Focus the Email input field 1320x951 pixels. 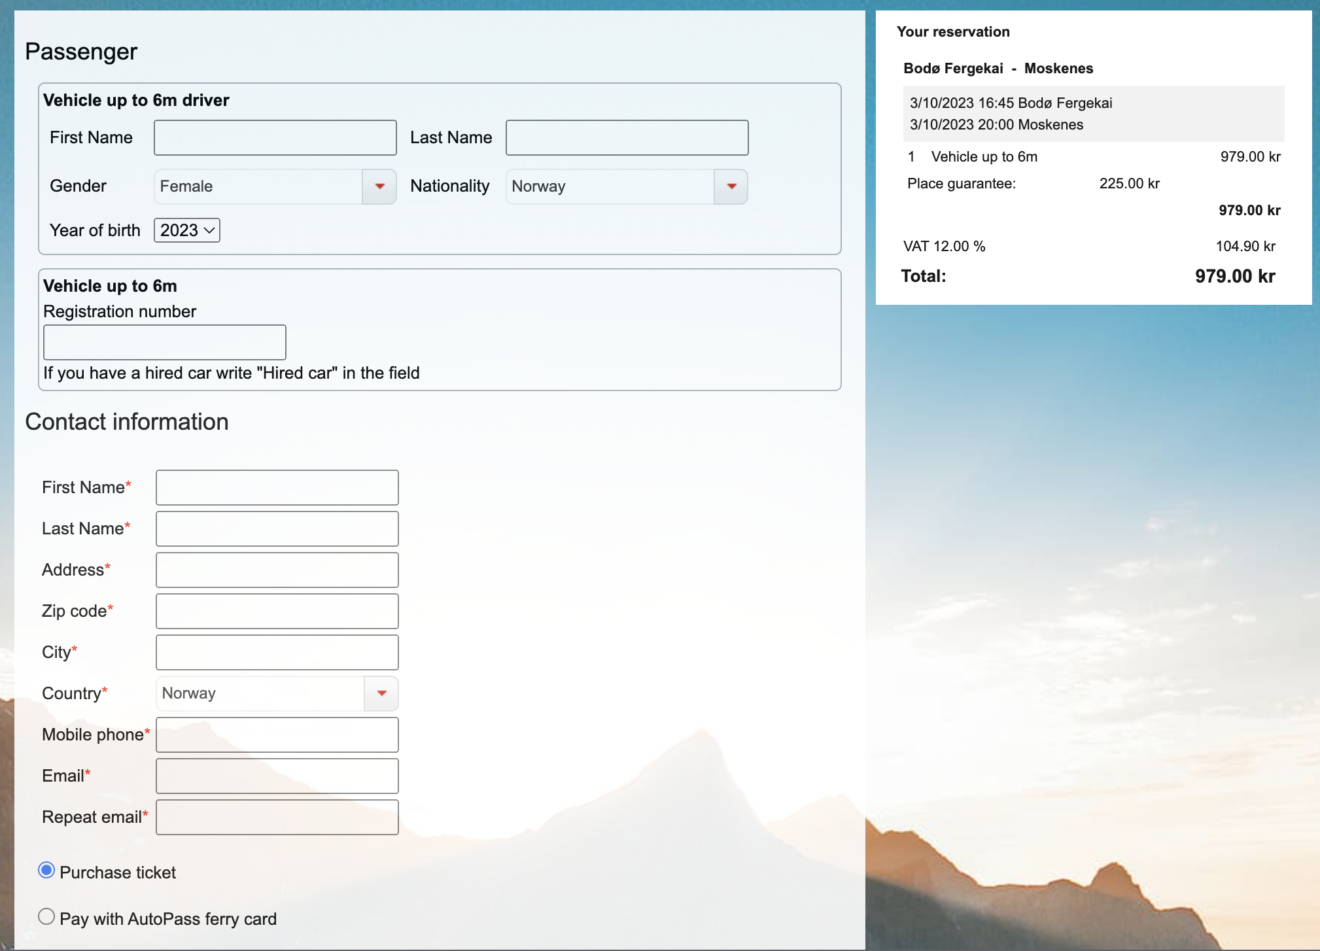pyautogui.click(x=277, y=776)
